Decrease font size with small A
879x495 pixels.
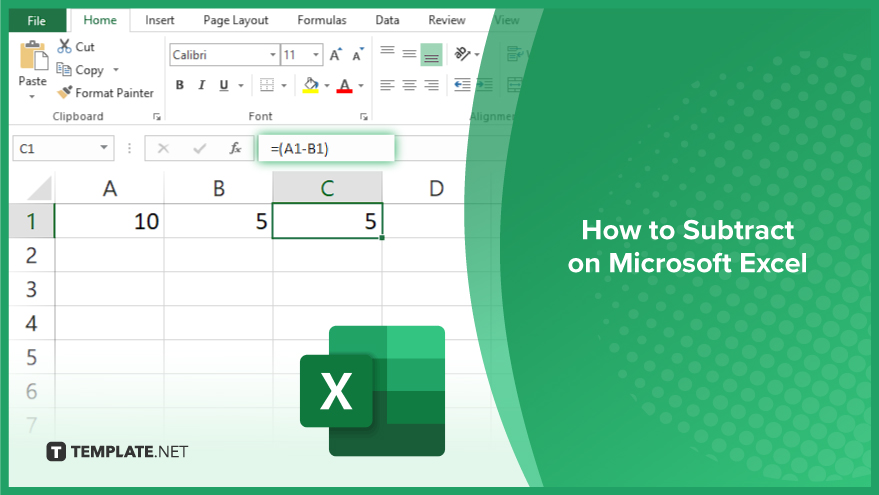pyautogui.click(x=358, y=54)
